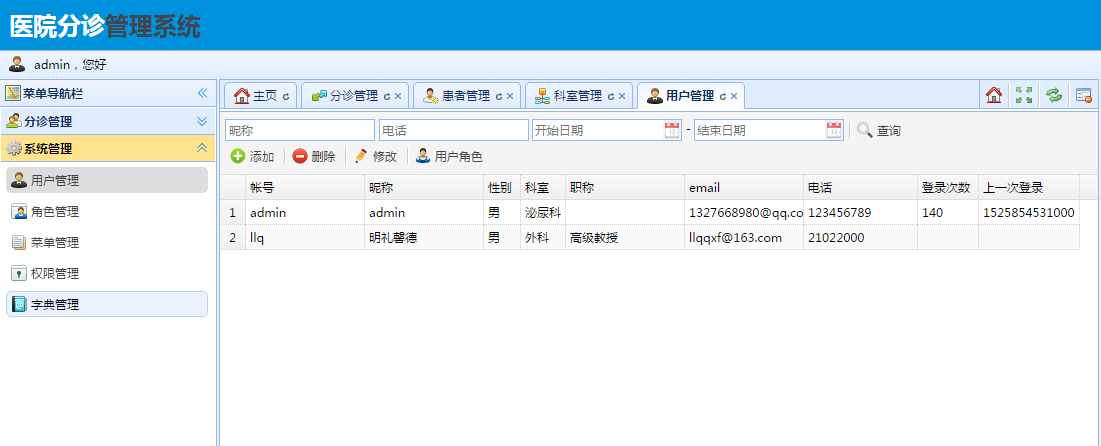Reload the 分诊管理 tab via refresh icon
Screen dimensions: 1101x446
click(387, 96)
